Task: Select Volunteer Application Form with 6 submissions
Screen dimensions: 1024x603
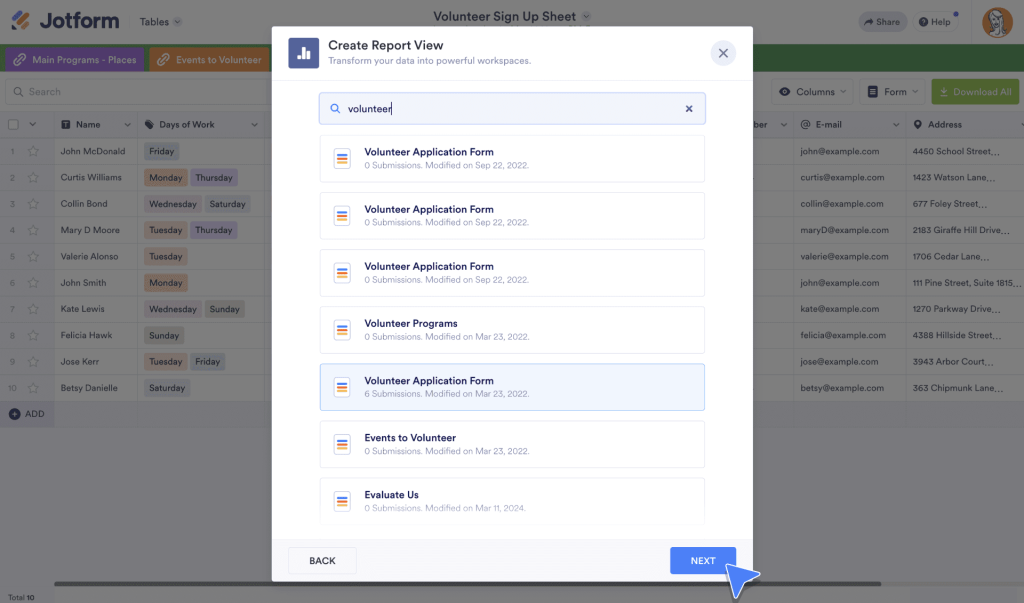Action: pos(512,387)
